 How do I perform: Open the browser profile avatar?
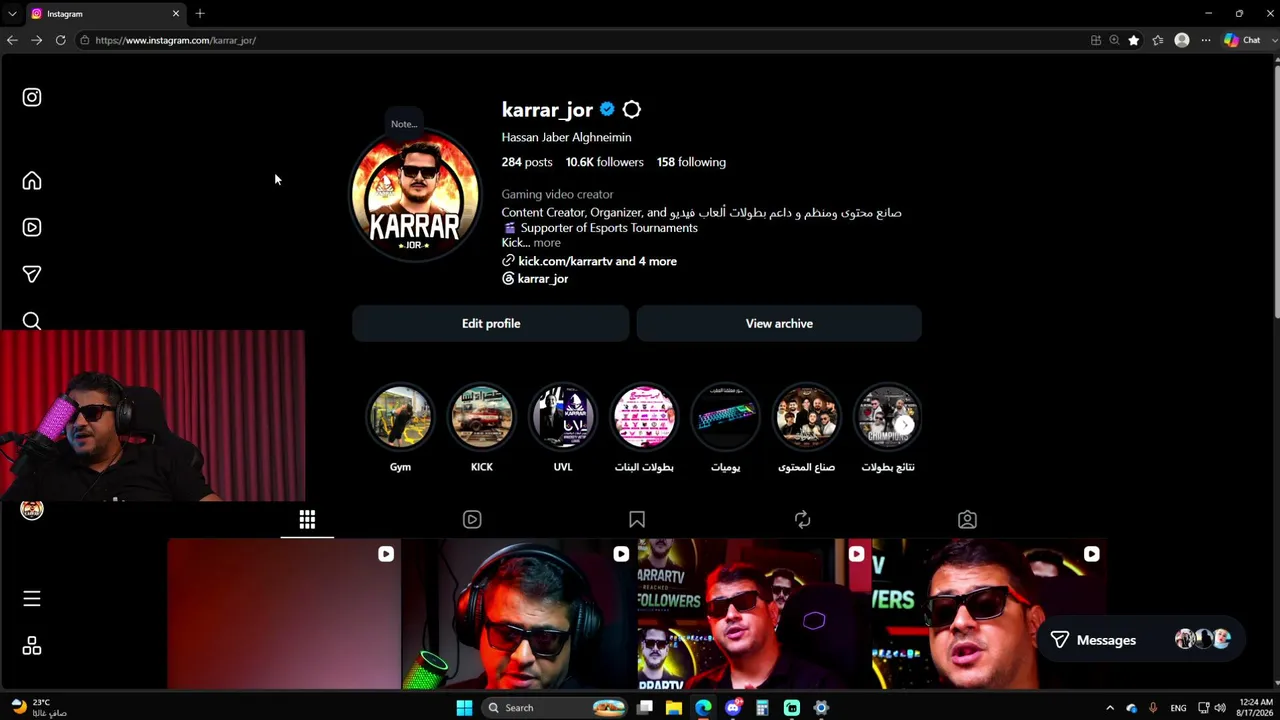[1182, 40]
